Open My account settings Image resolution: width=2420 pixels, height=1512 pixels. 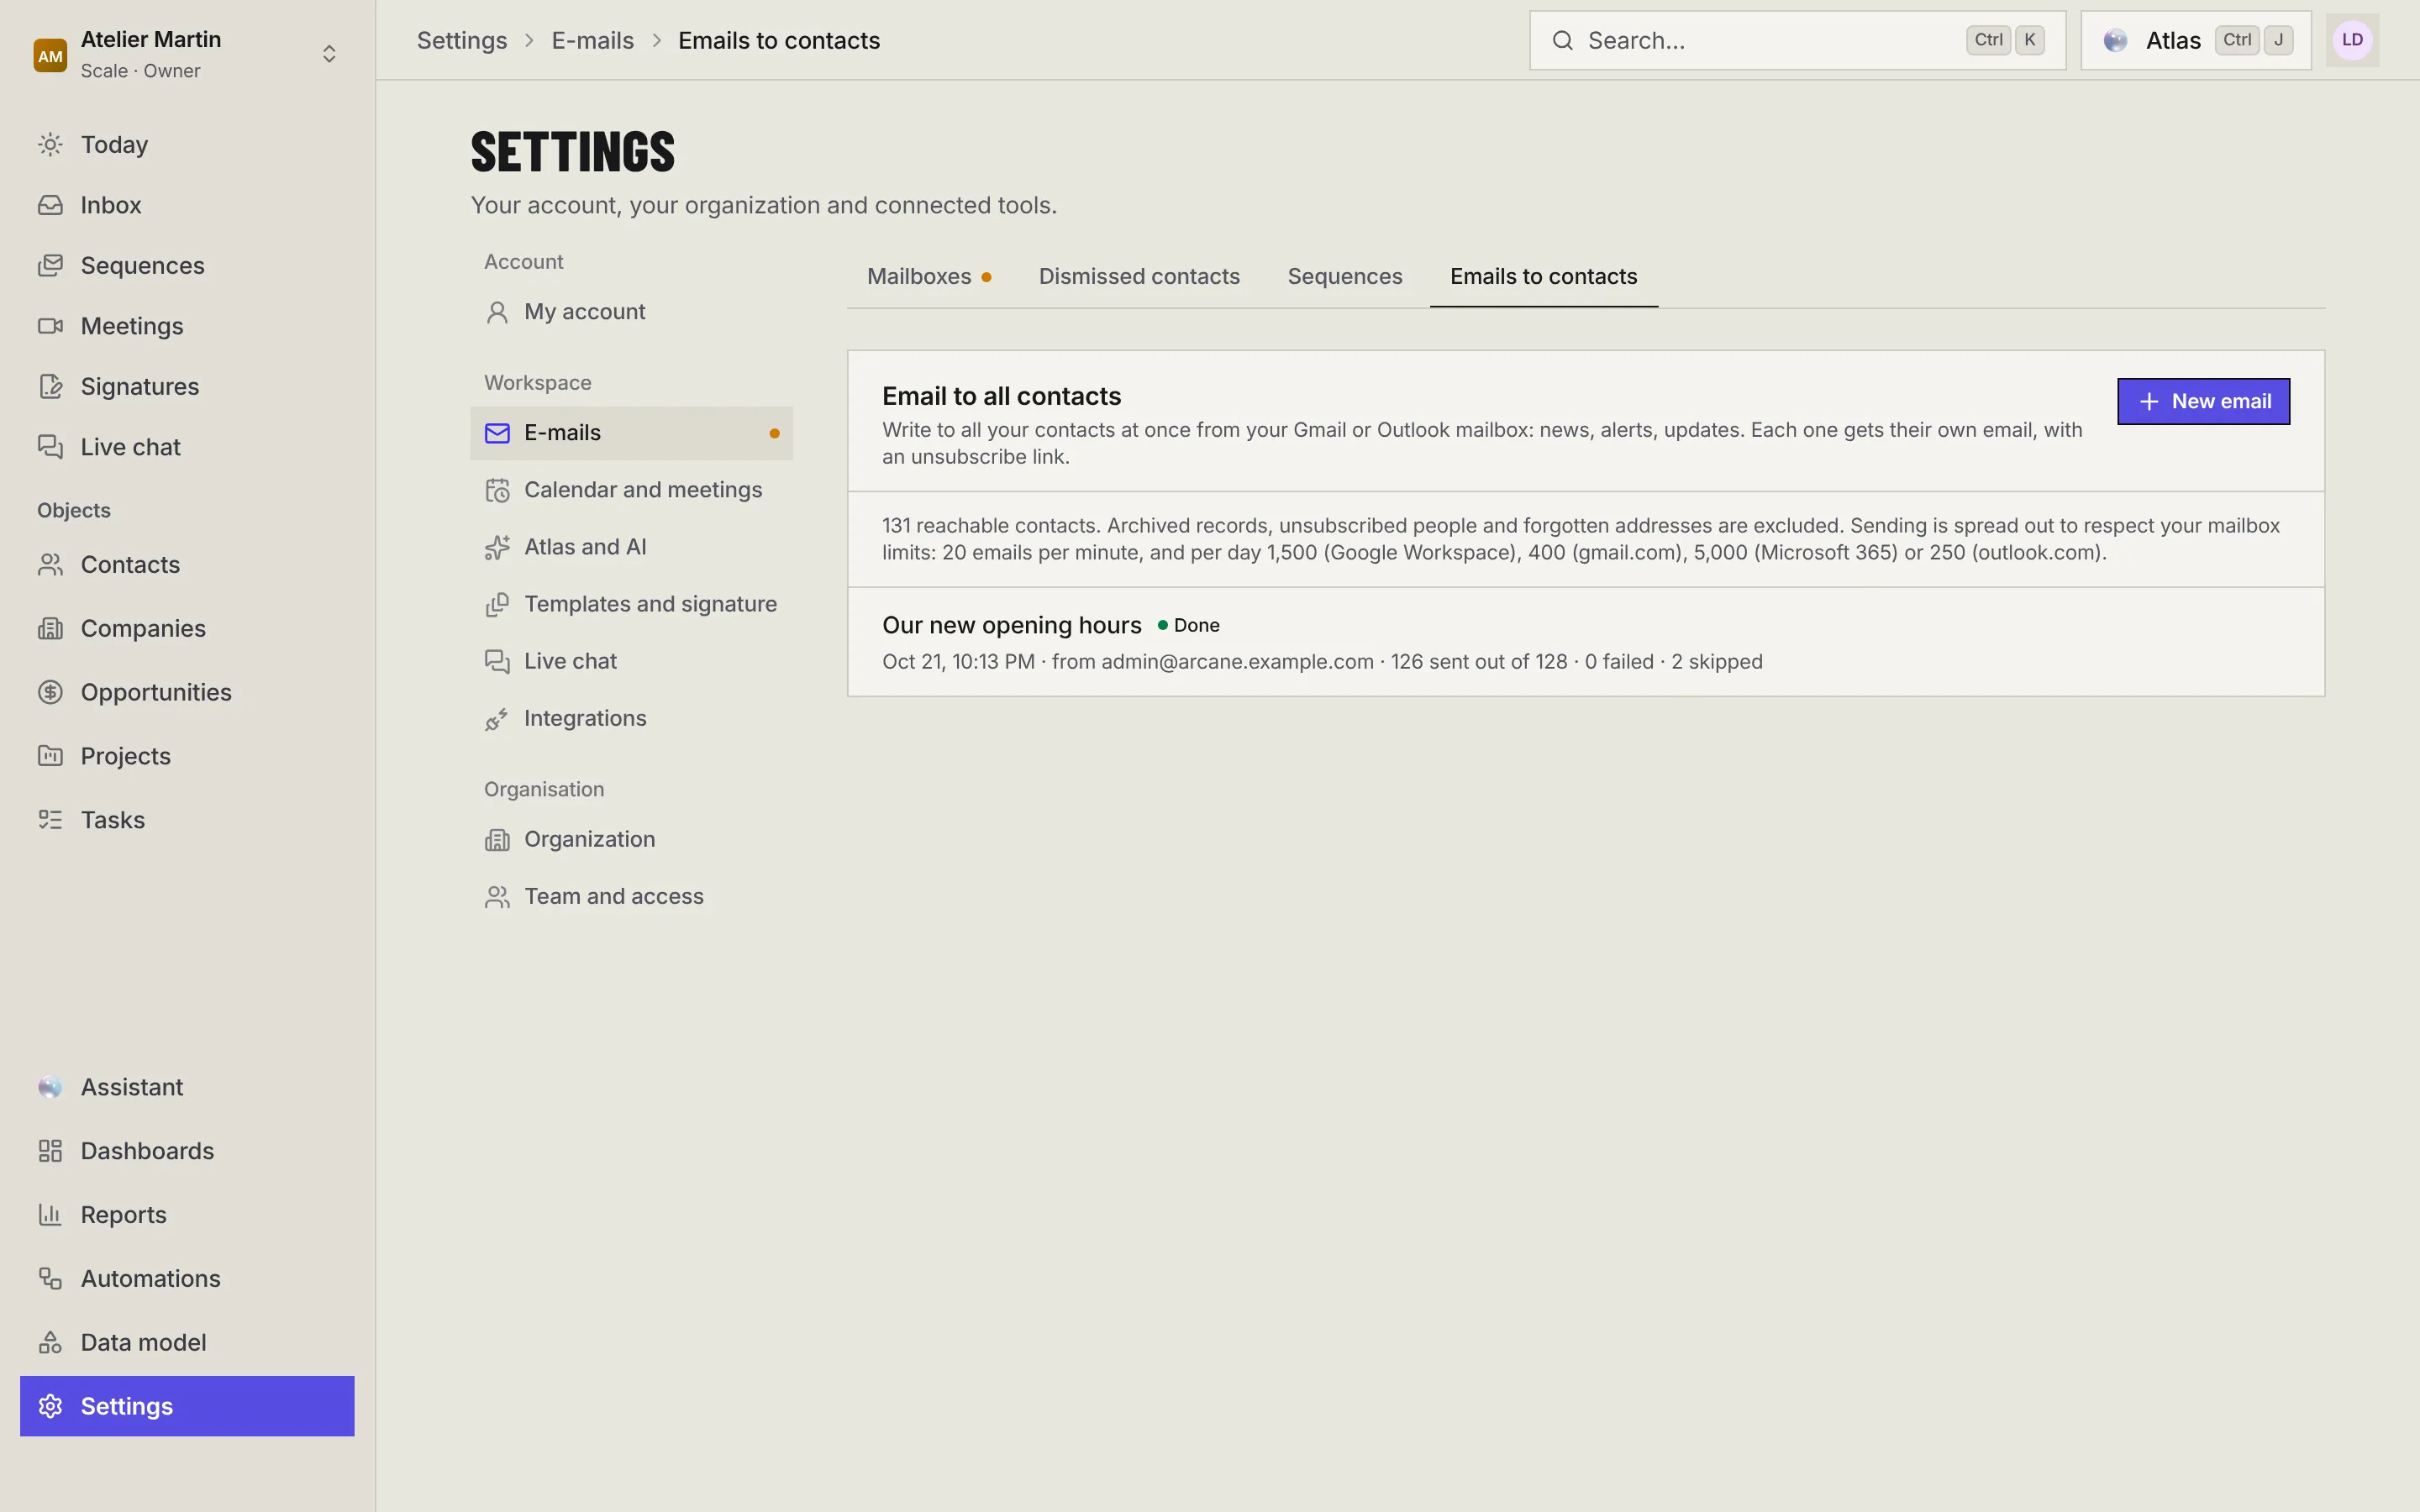631,312
